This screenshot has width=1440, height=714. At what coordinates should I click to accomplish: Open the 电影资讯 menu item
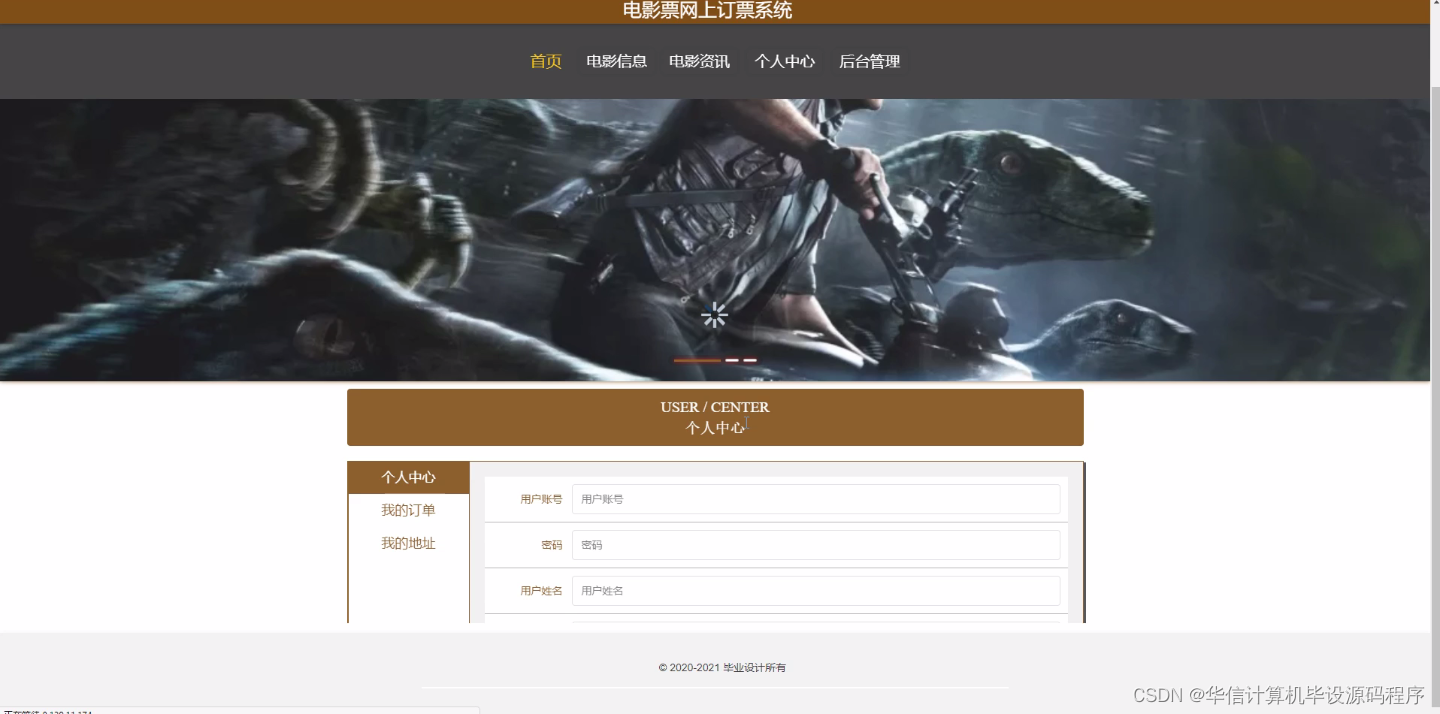tap(699, 61)
